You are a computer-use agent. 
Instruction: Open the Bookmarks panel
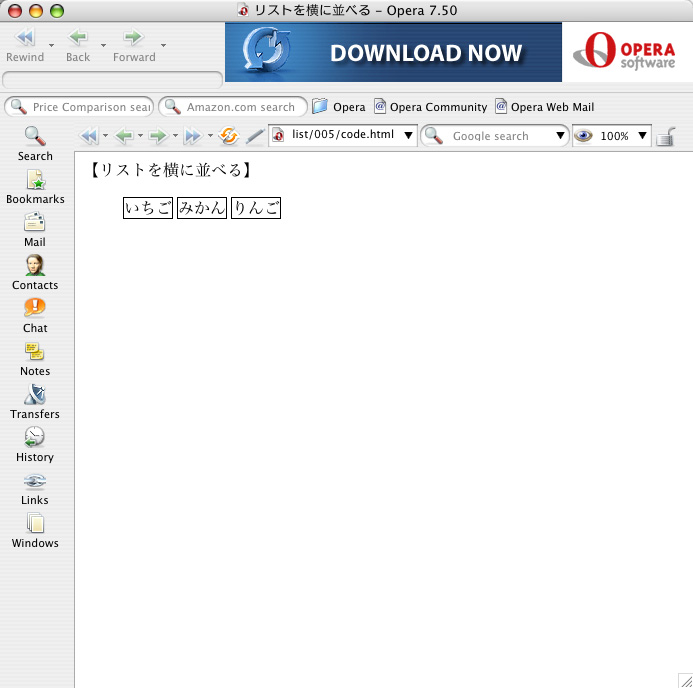pos(35,187)
